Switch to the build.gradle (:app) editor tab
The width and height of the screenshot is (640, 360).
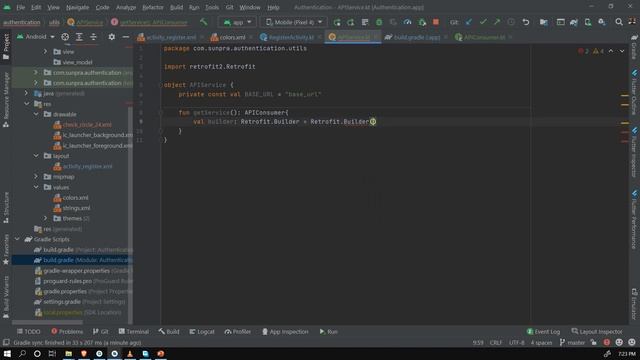416,37
